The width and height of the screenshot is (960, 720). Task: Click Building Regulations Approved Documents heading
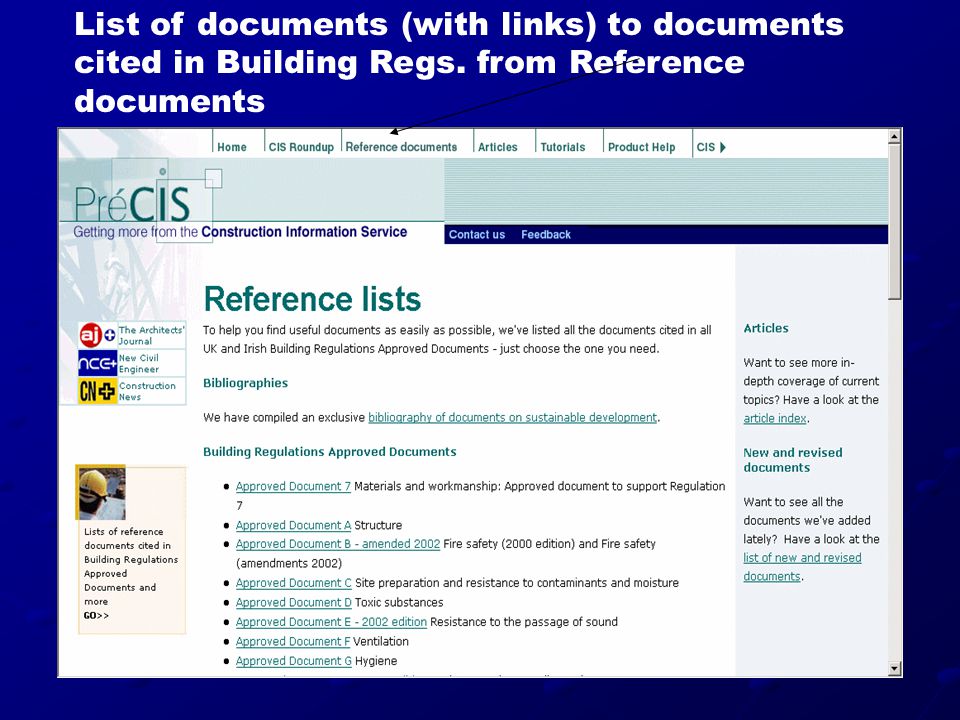click(330, 452)
